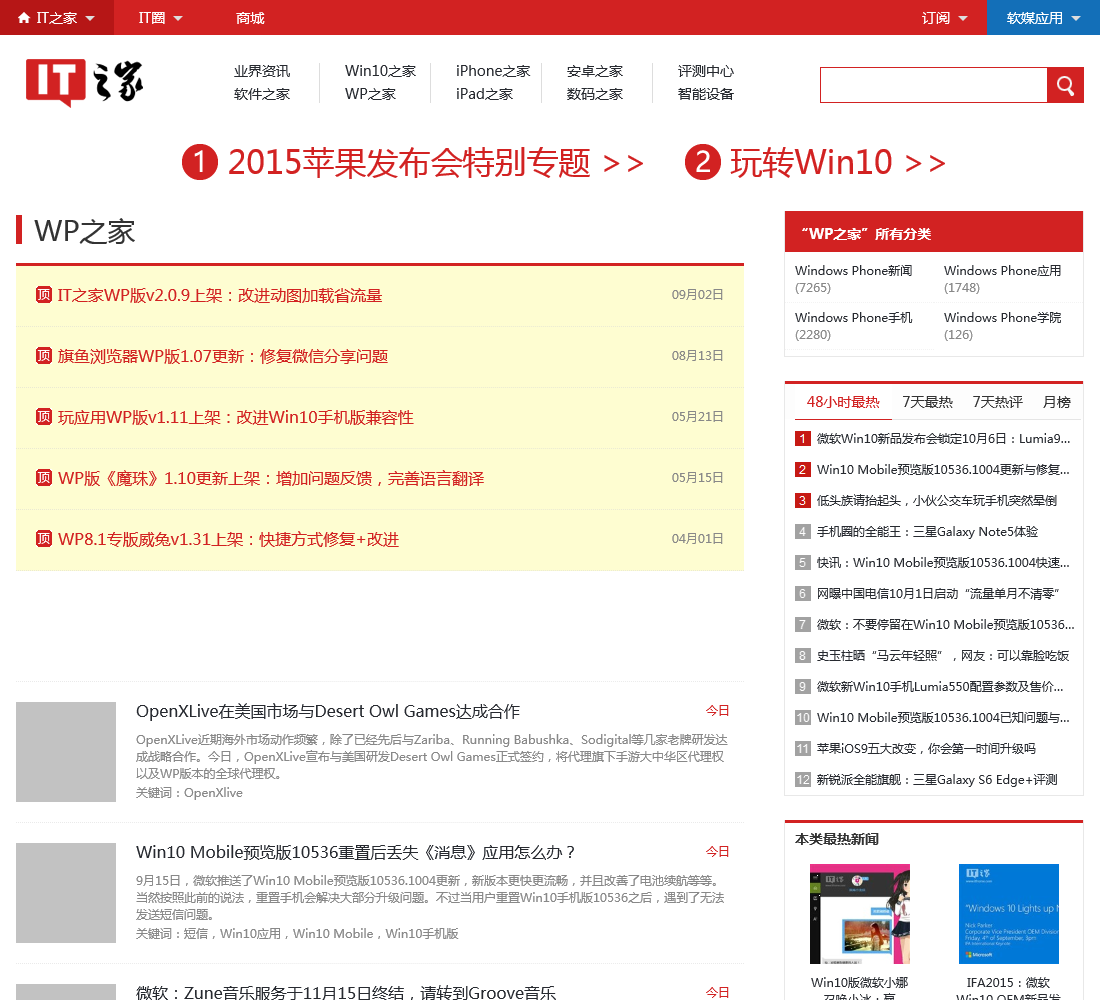Click the Win10手机版 keyword tag

coord(422,934)
